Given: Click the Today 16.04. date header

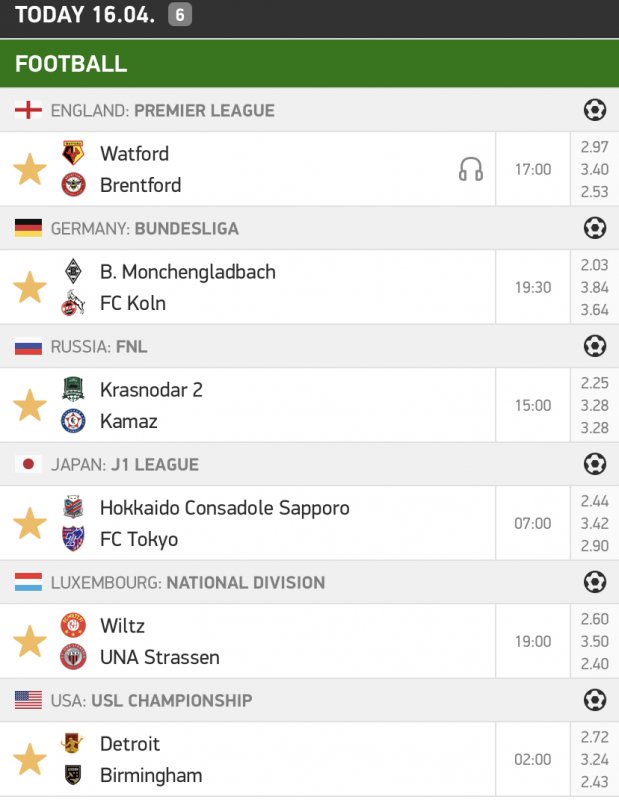Looking at the screenshot, I should 85,15.
